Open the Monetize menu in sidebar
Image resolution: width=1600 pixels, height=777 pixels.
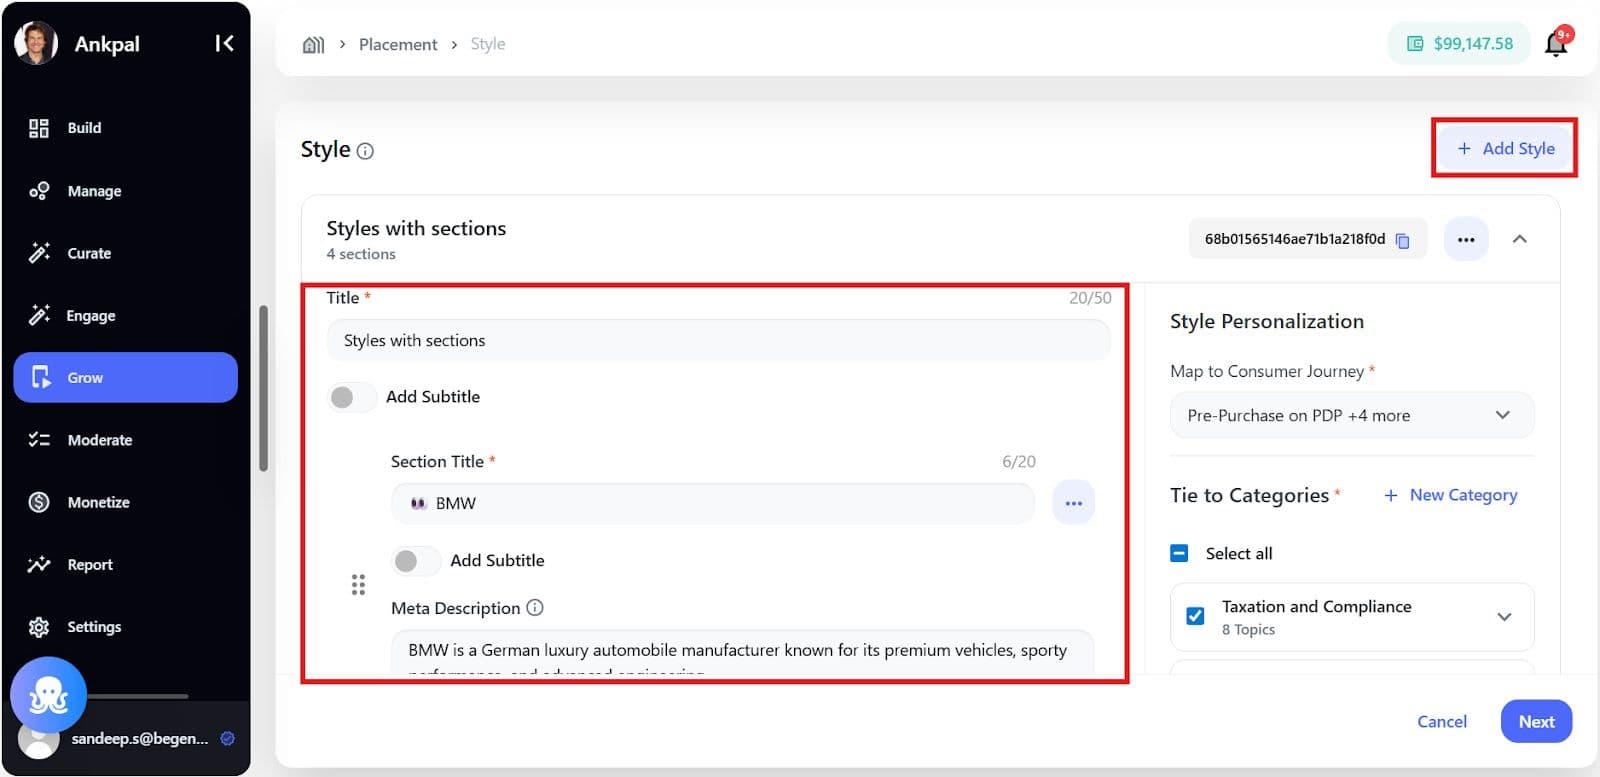(x=98, y=502)
